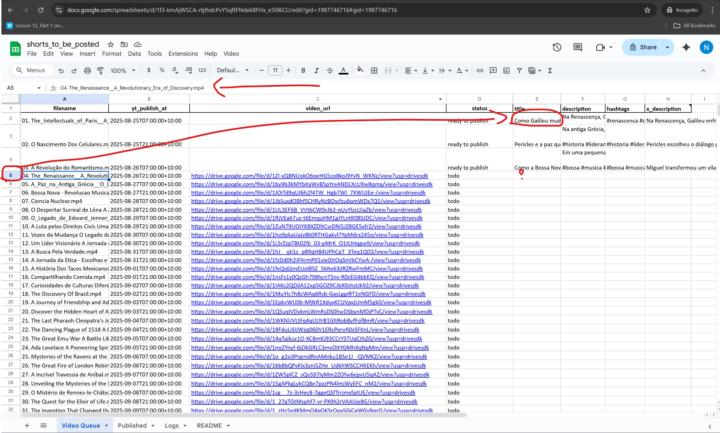Open the functions sigma icon

[x=550, y=71]
